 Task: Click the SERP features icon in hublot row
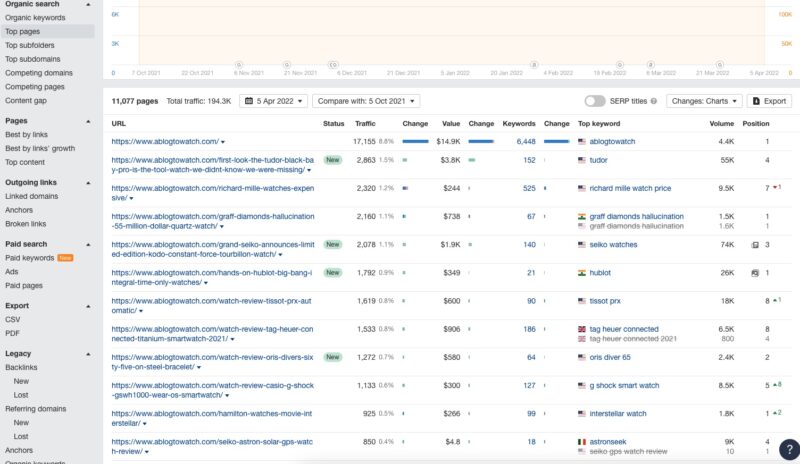point(755,273)
